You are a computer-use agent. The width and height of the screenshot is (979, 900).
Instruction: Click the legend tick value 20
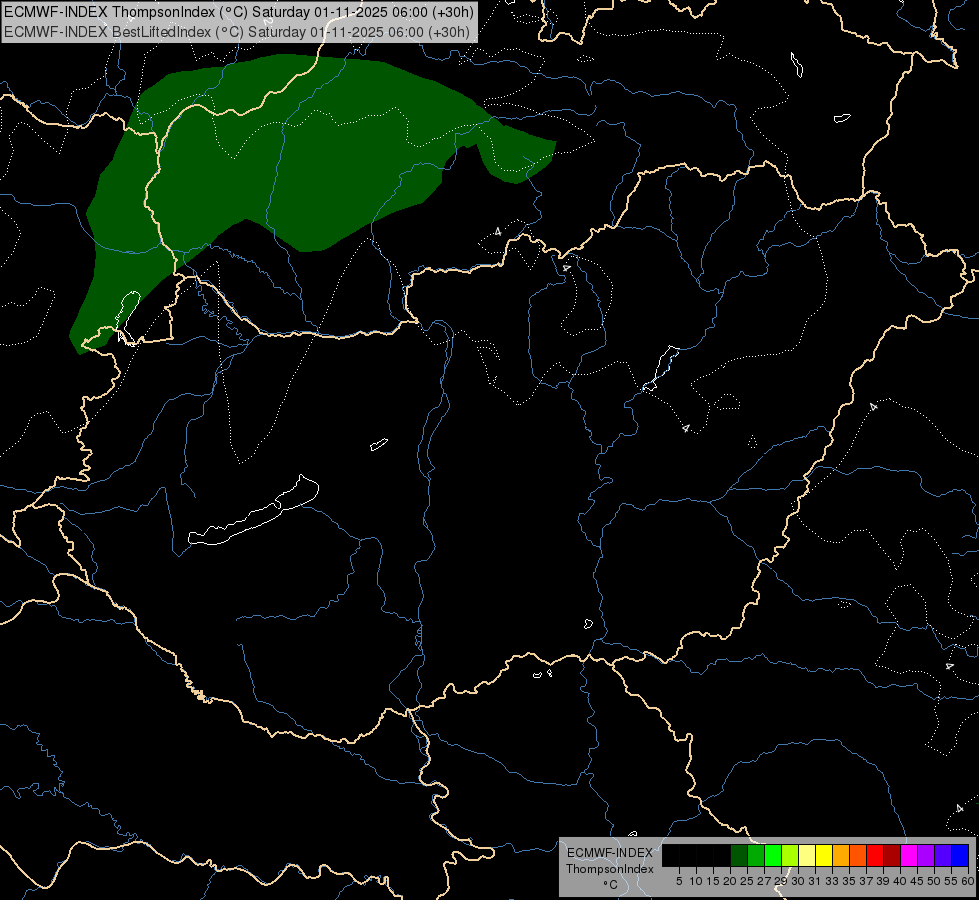pos(730,881)
